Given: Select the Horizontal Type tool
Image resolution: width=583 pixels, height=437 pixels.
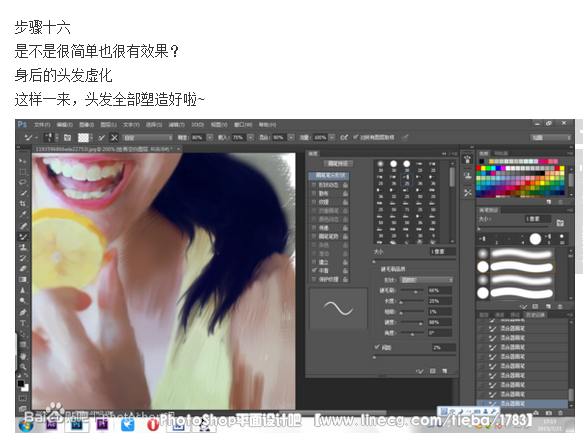Looking at the screenshot, I should click(x=23, y=323).
